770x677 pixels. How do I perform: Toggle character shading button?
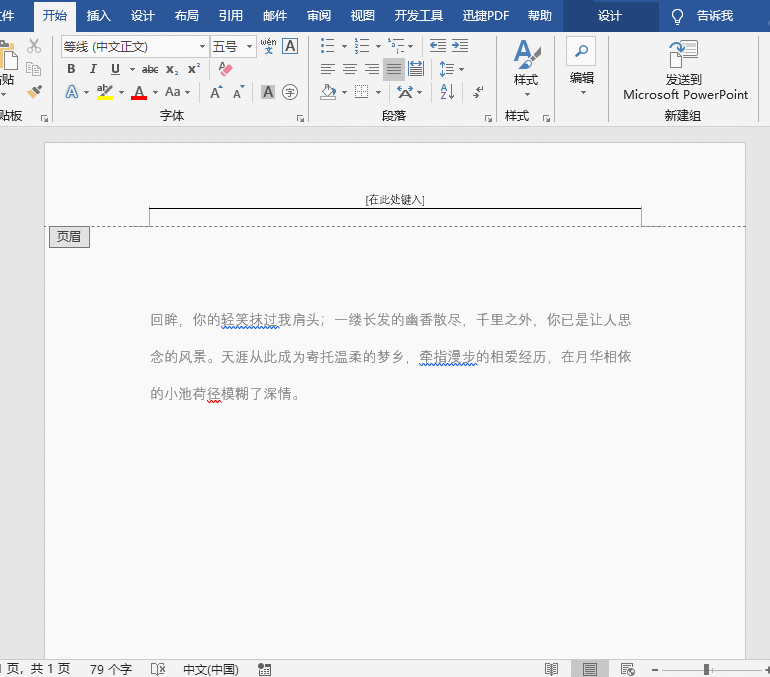(268, 92)
